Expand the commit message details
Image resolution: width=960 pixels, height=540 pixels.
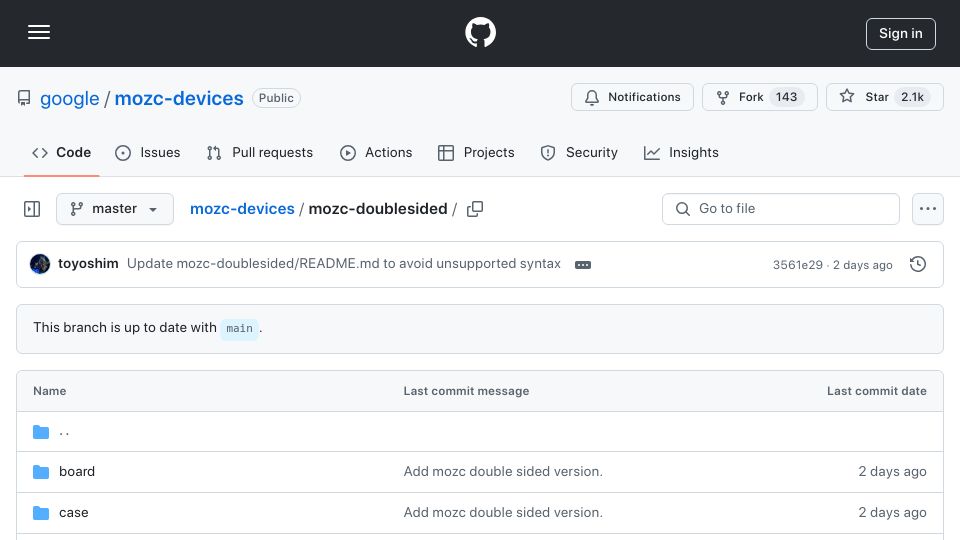tap(583, 264)
